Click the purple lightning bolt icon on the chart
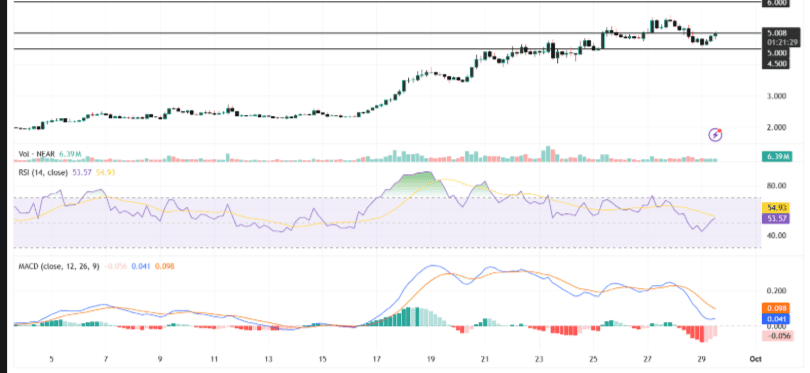This screenshot has height=373, width=810. point(715,135)
